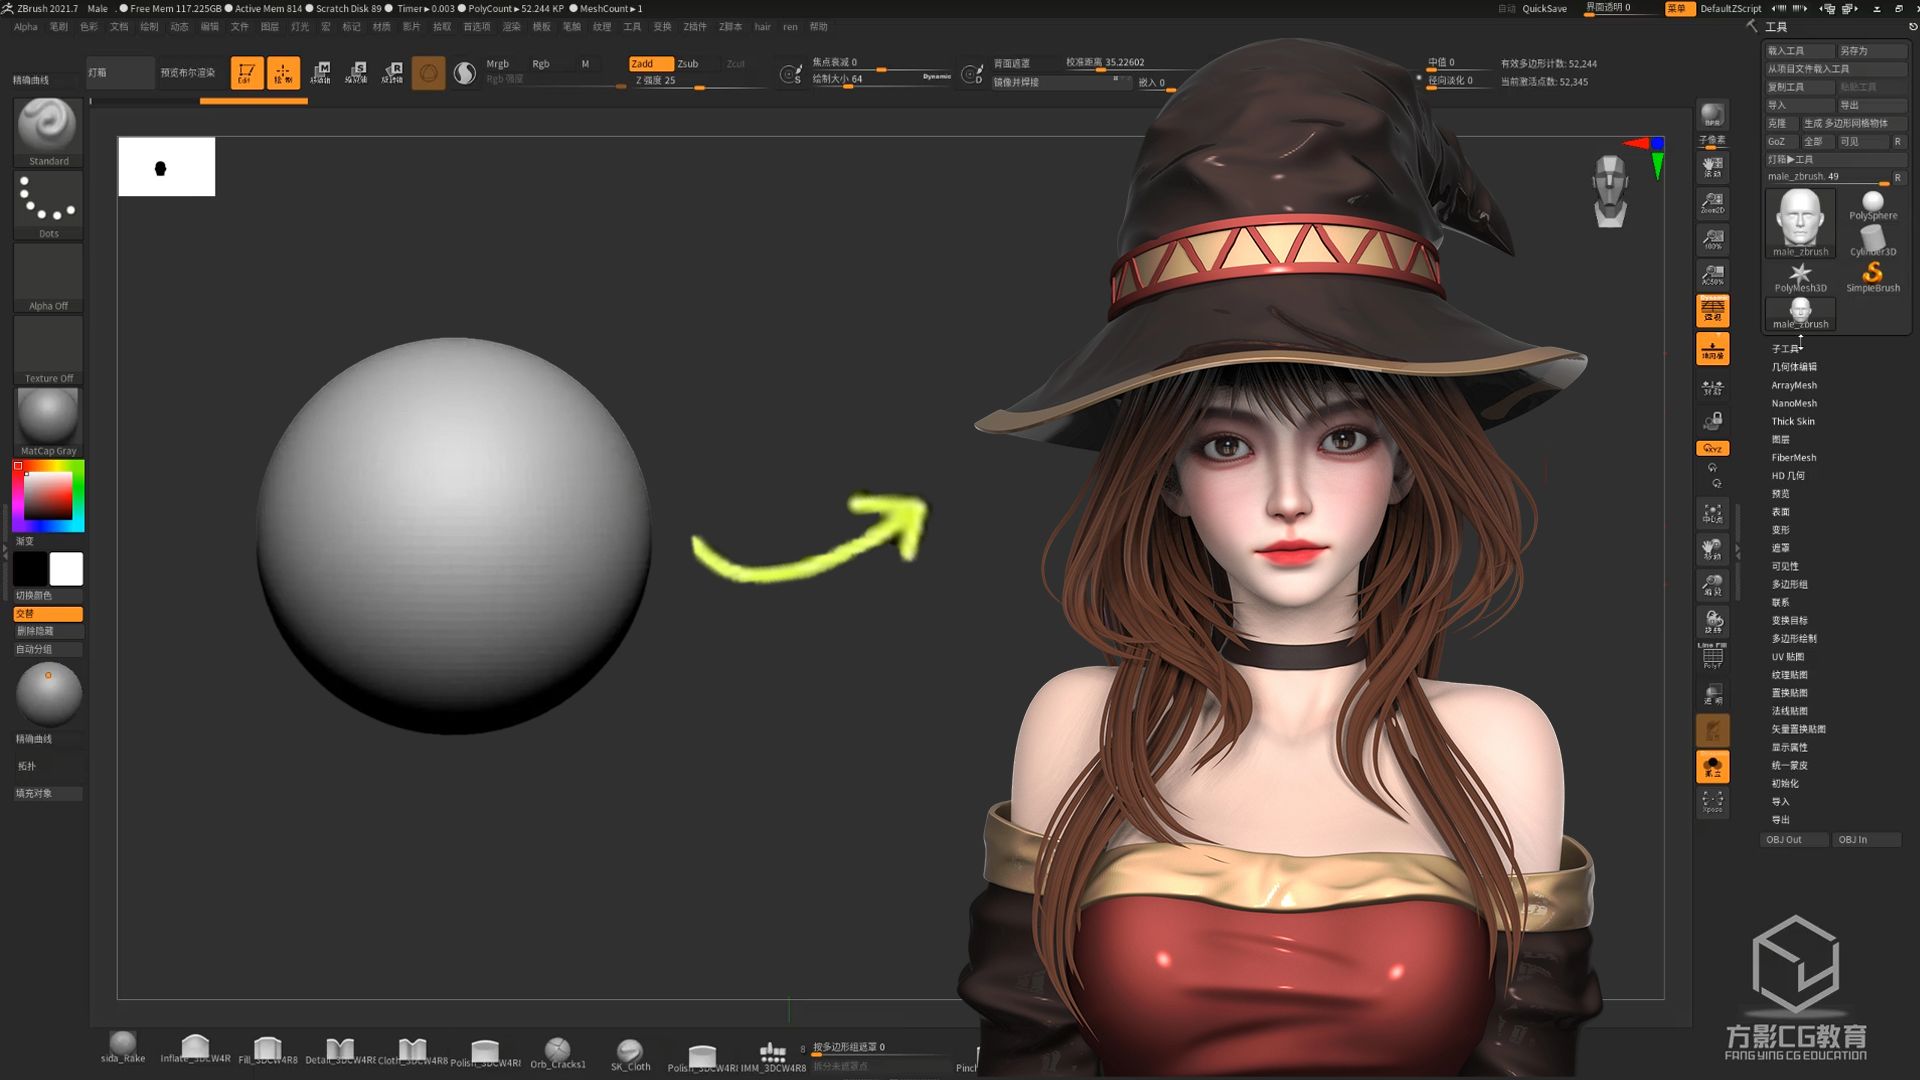Click the local lock icon

coord(1712,420)
